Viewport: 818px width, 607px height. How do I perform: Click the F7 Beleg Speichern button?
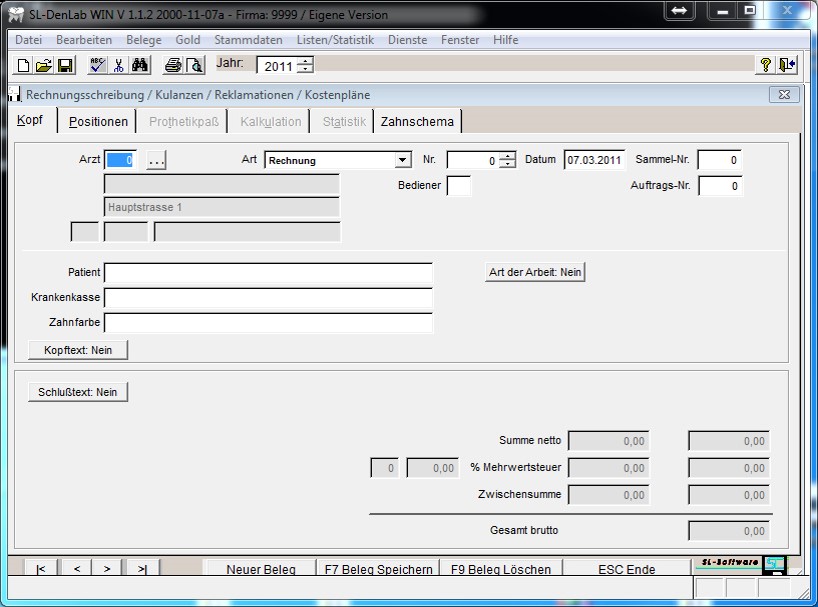pos(378,569)
